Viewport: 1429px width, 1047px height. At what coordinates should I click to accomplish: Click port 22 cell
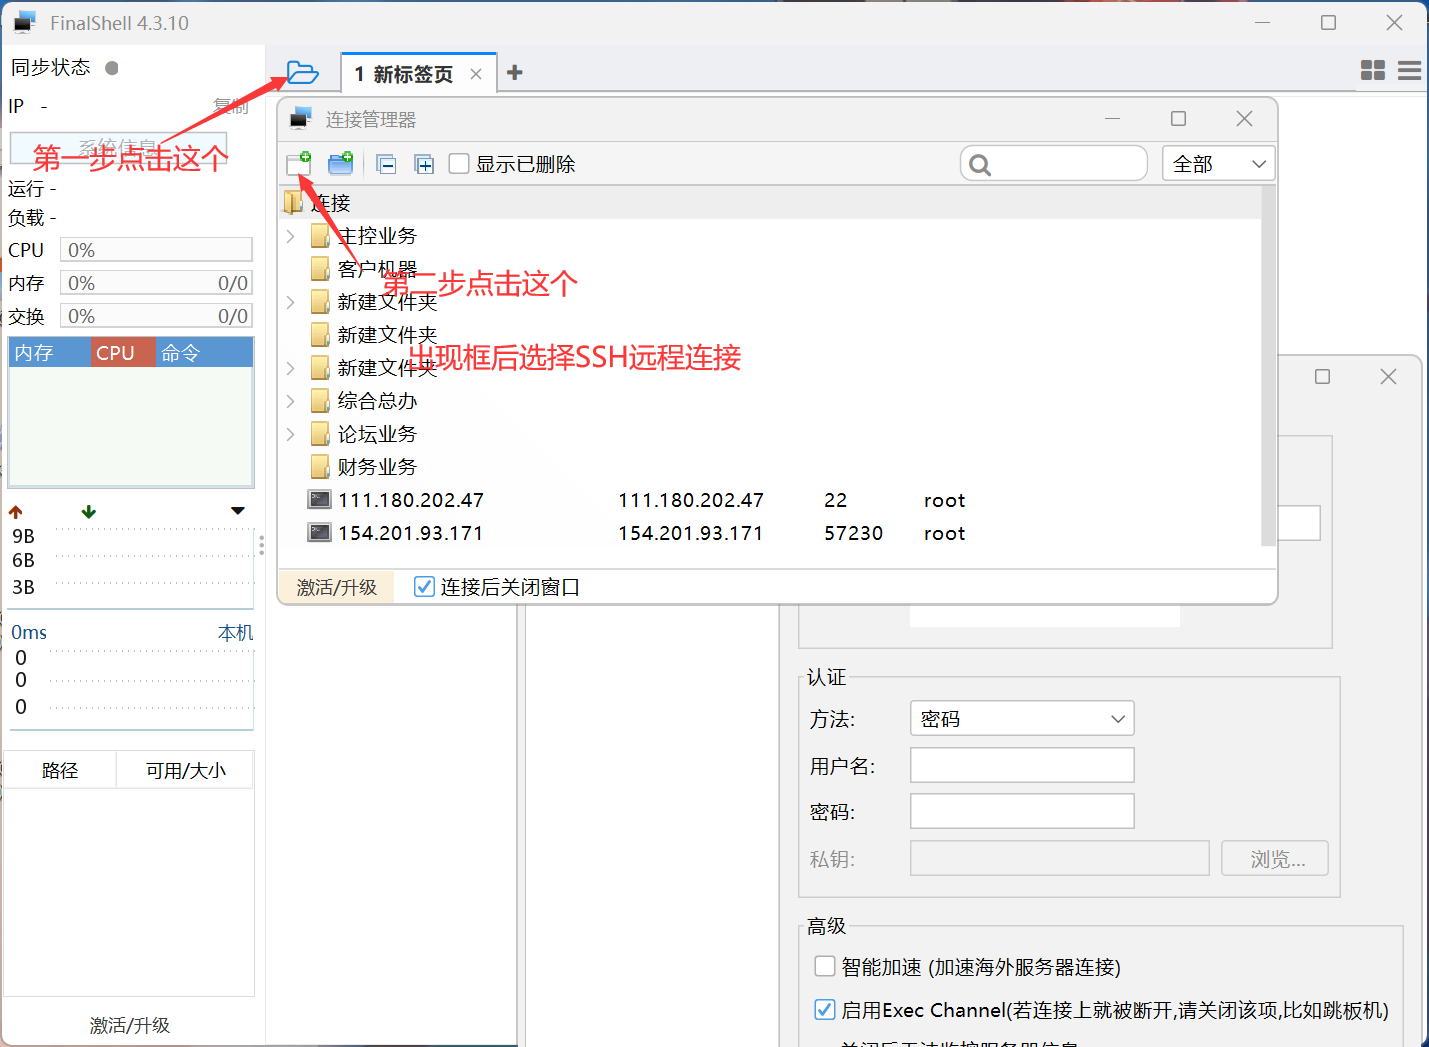pos(836,500)
